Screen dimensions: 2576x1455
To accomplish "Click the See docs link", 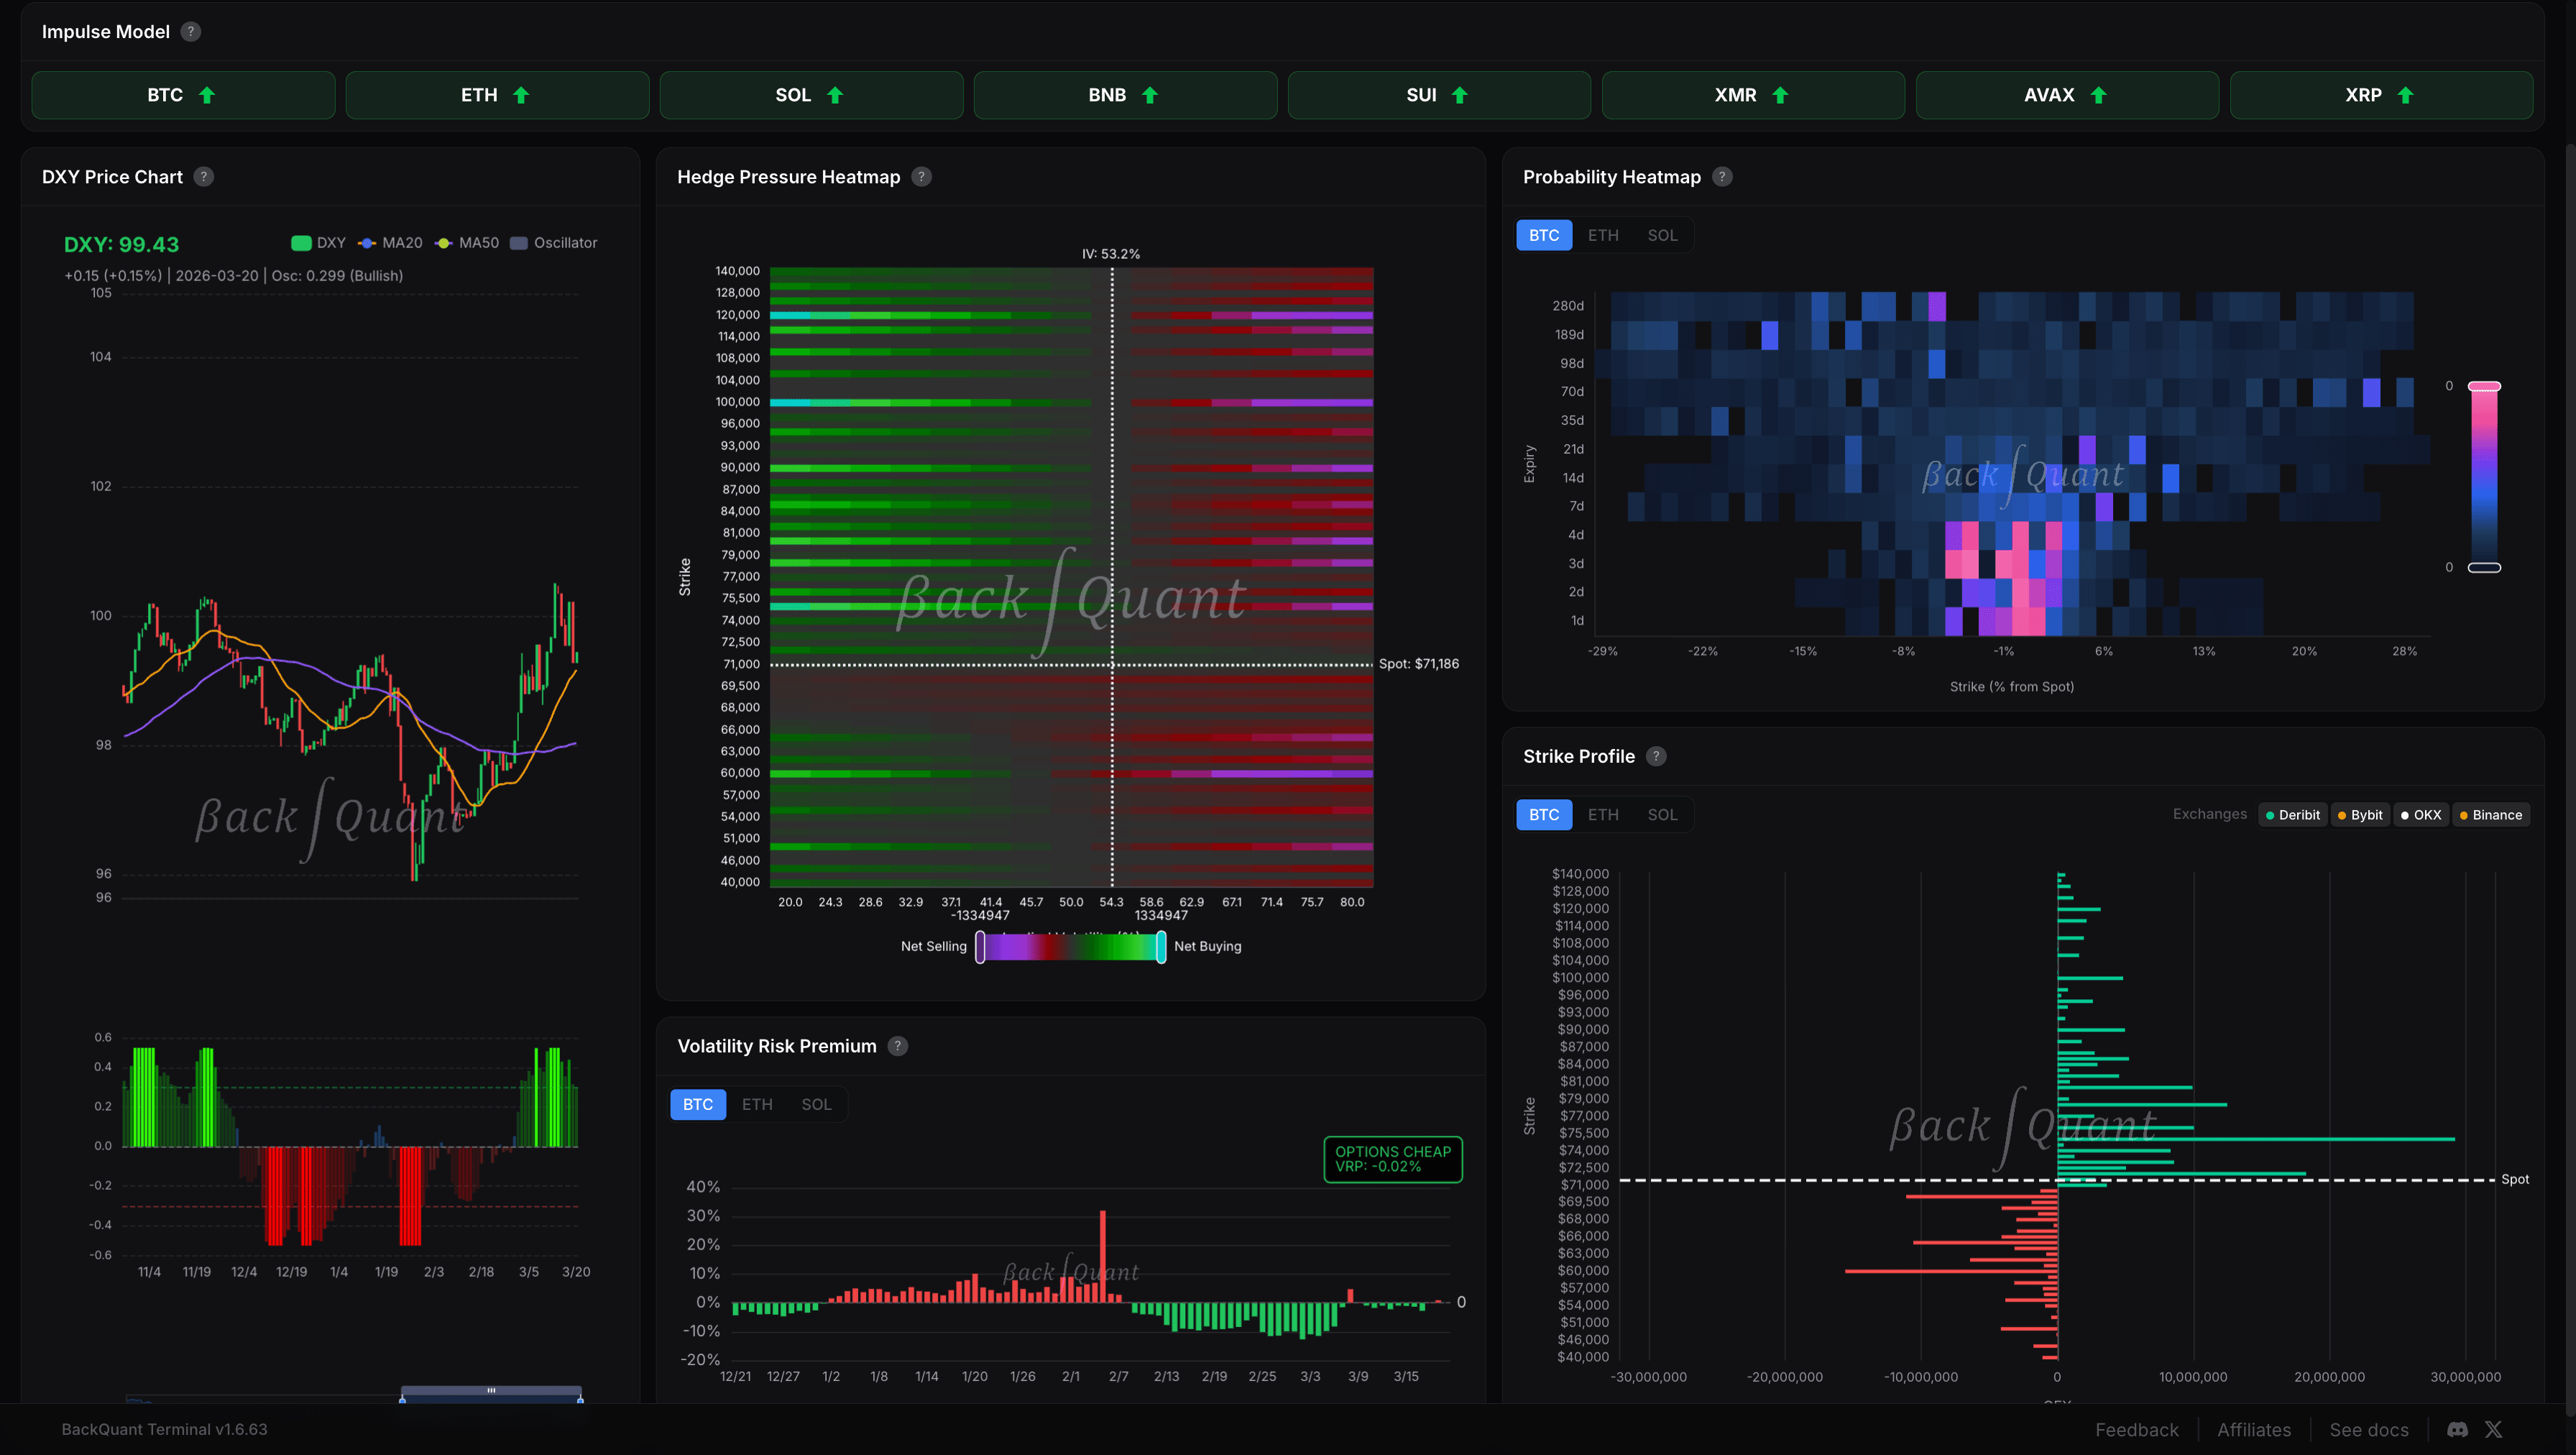I will [2368, 1429].
